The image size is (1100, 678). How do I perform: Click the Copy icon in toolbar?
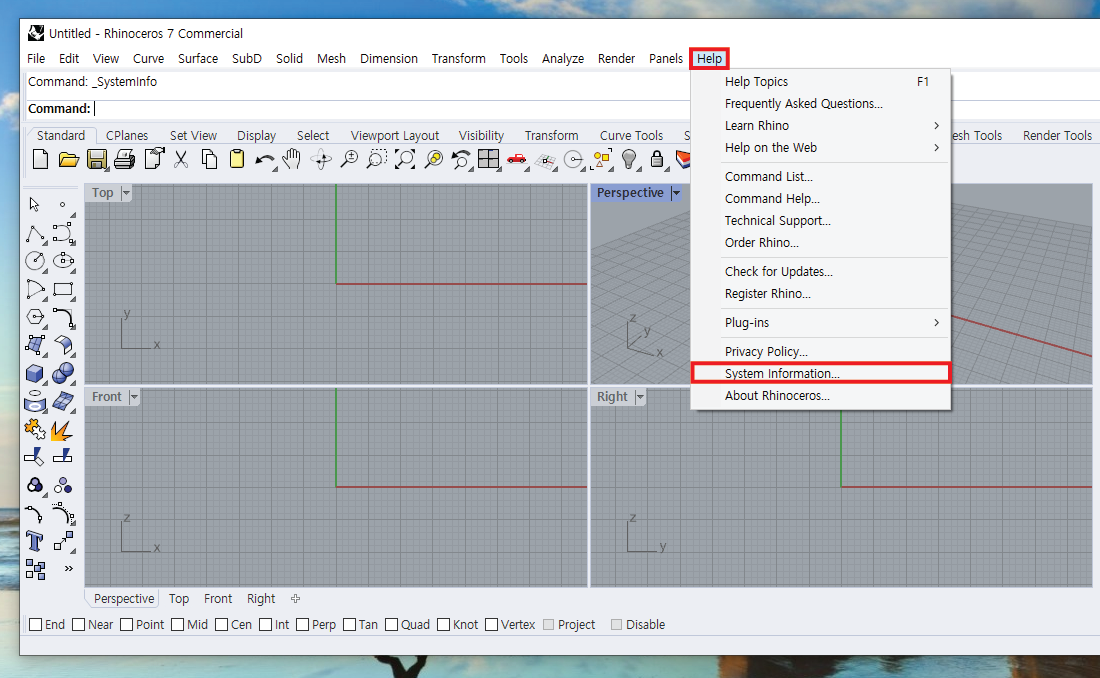(x=209, y=160)
